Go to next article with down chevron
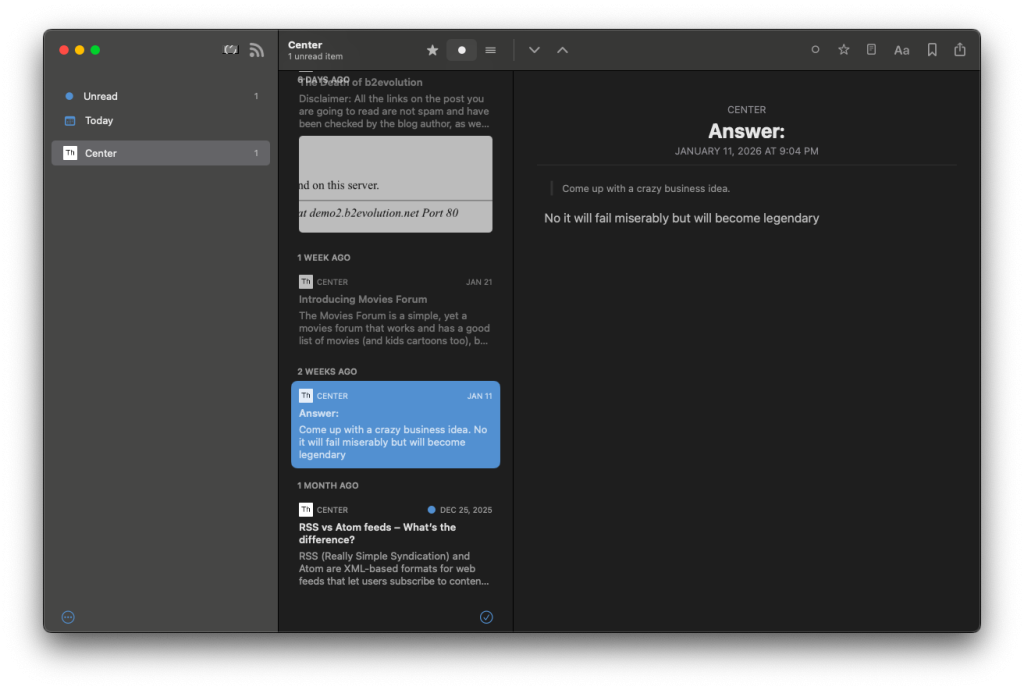This screenshot has height=690, width=1024. pos(534,50)
